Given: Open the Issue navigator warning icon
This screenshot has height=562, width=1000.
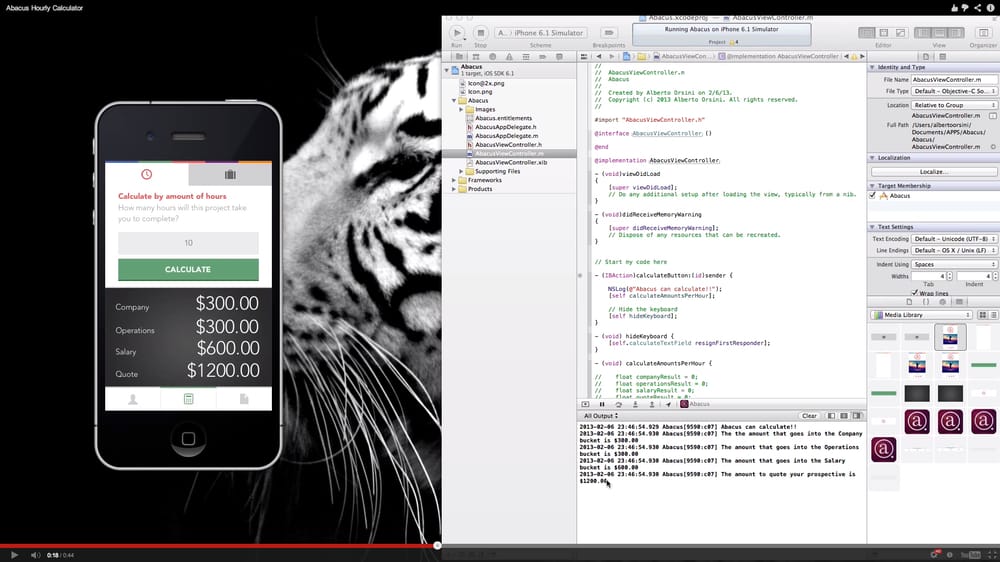Looking at the screenshot, I should [x=509, y=57].
